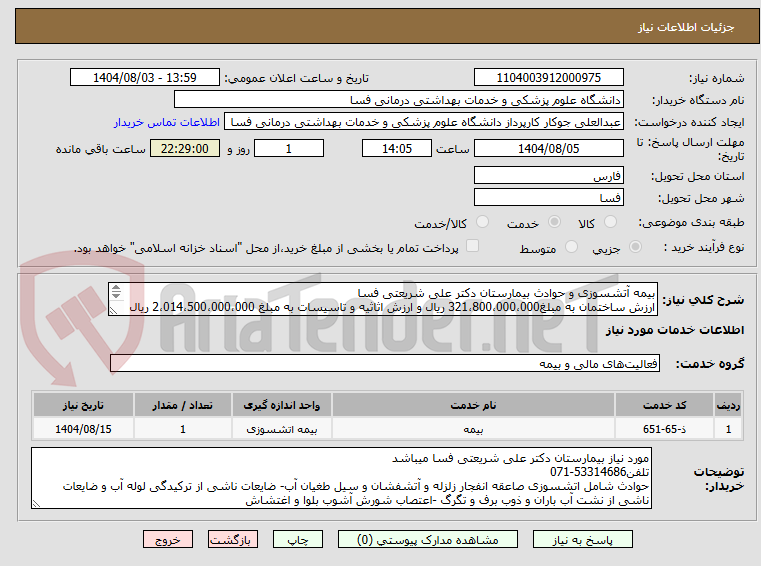Click the 'طبقه بندی موضوعی' label

pos(692,223)
